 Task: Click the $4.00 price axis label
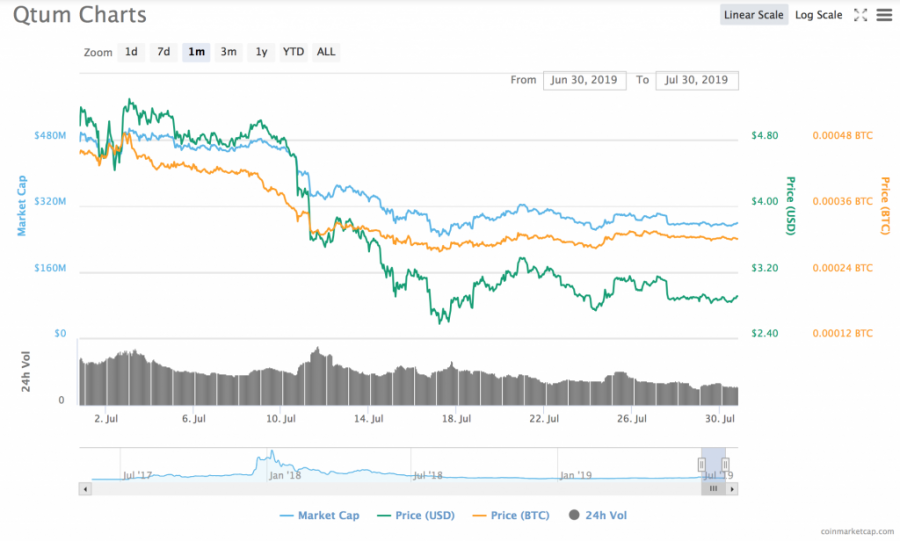click(765, 201)
